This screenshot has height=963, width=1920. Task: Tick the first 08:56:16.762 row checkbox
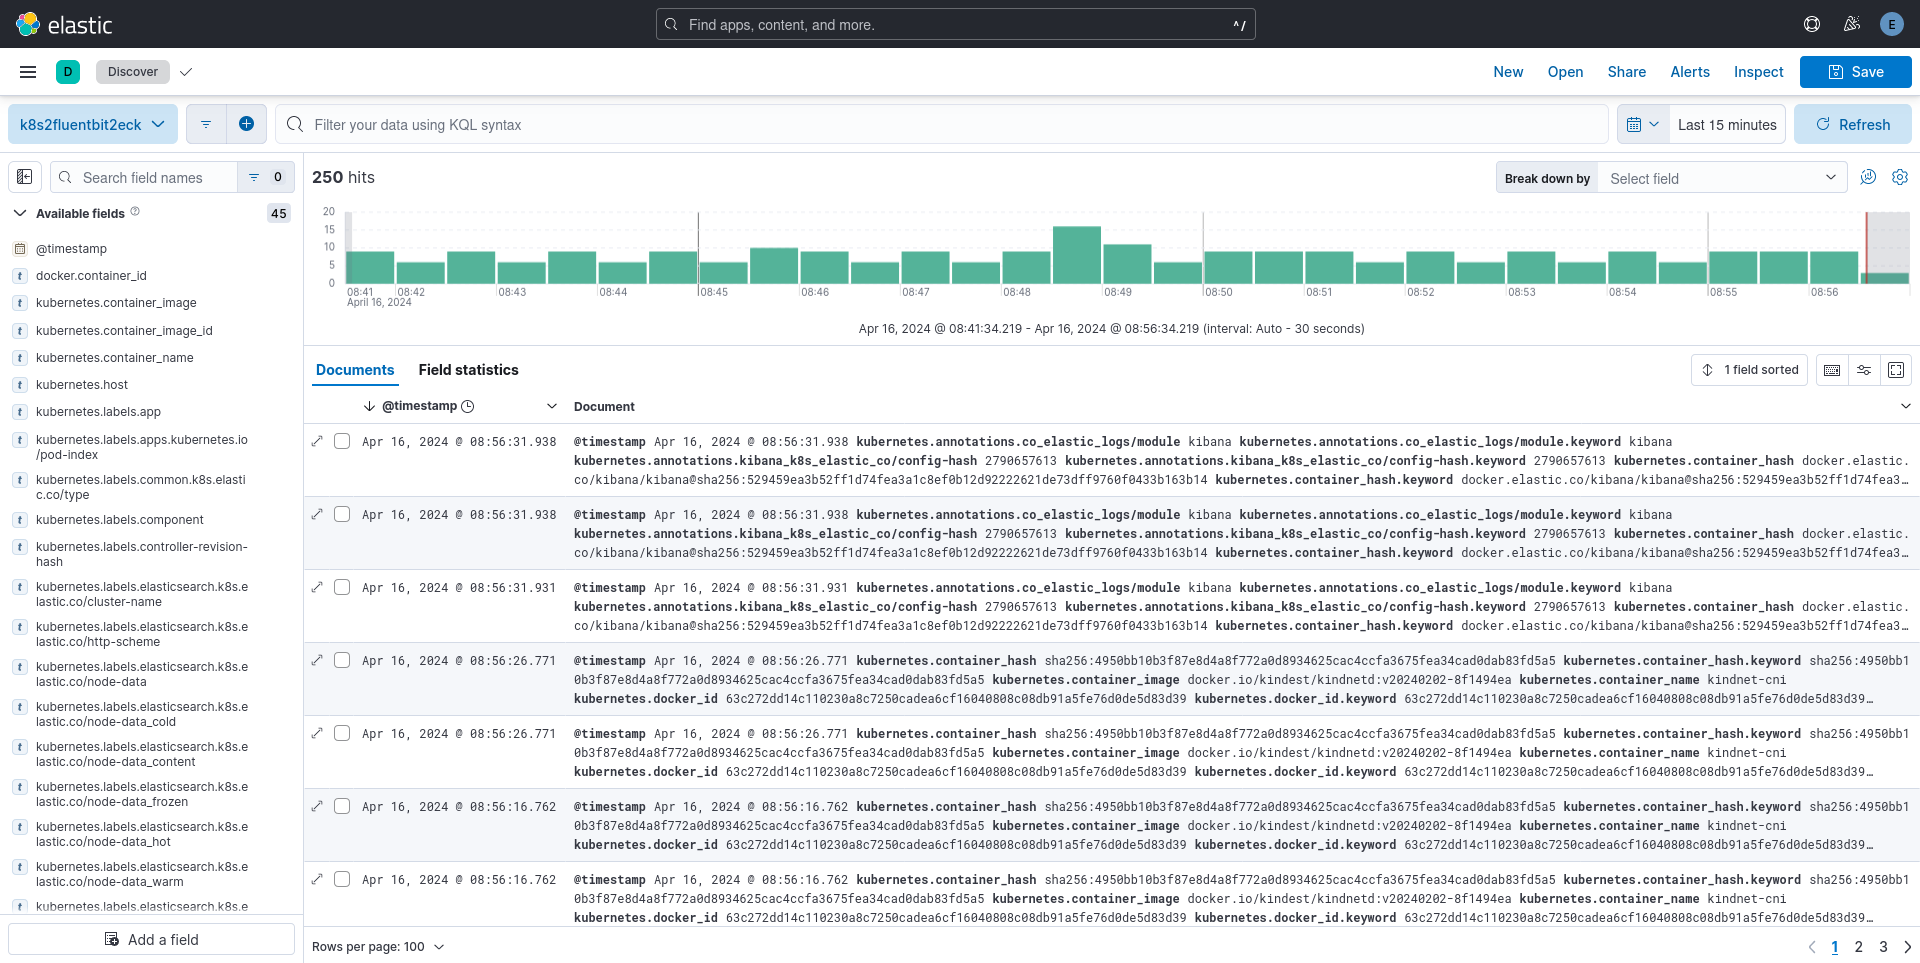click(342, 806)
